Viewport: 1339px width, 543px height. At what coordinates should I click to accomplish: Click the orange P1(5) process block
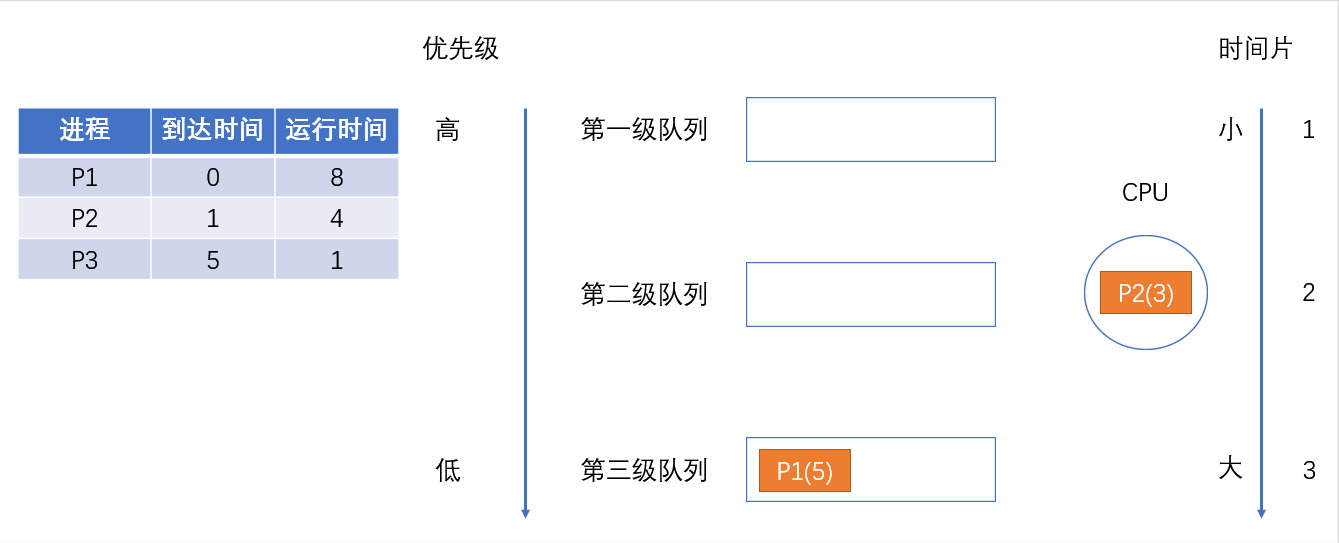(x=805, y=470)
